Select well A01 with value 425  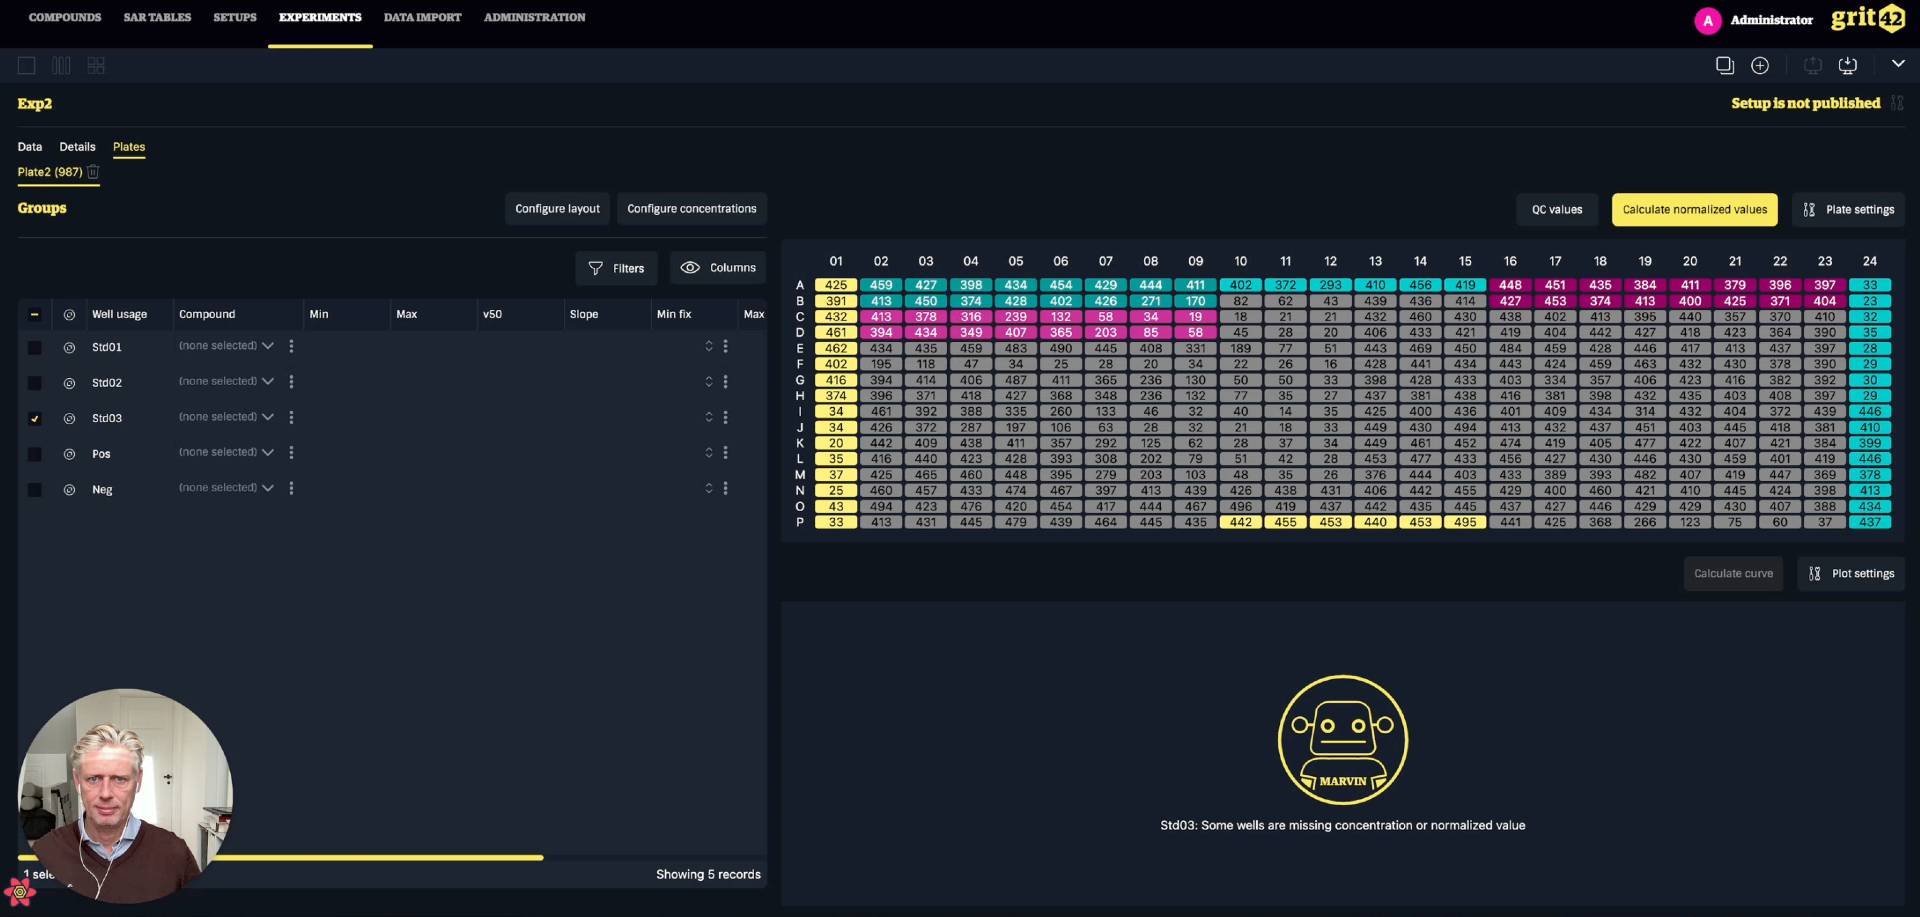[x=835, y=285]
